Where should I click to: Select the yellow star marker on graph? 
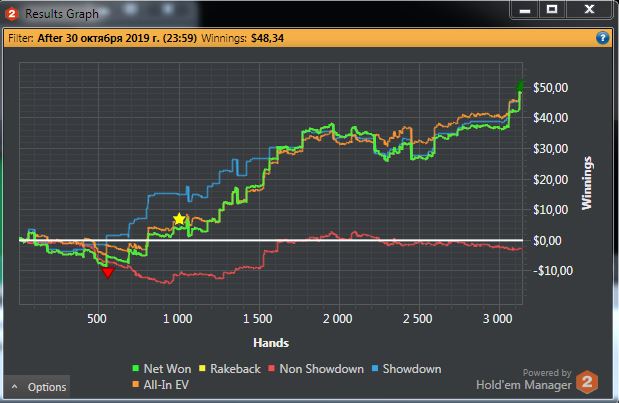pos(179,219)
